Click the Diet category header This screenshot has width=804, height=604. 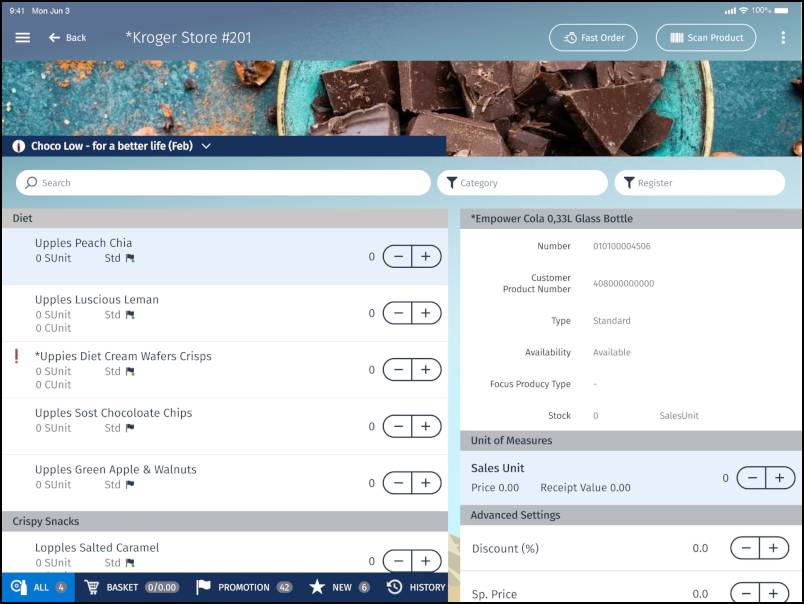click(225, 218)
